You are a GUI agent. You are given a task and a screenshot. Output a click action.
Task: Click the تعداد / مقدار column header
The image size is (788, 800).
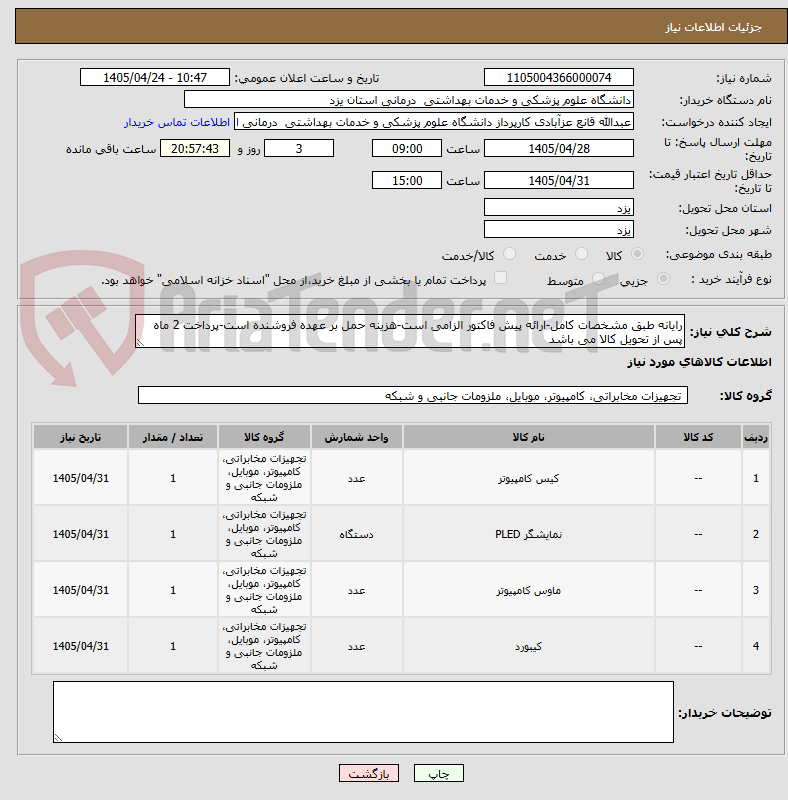(173, 437)
